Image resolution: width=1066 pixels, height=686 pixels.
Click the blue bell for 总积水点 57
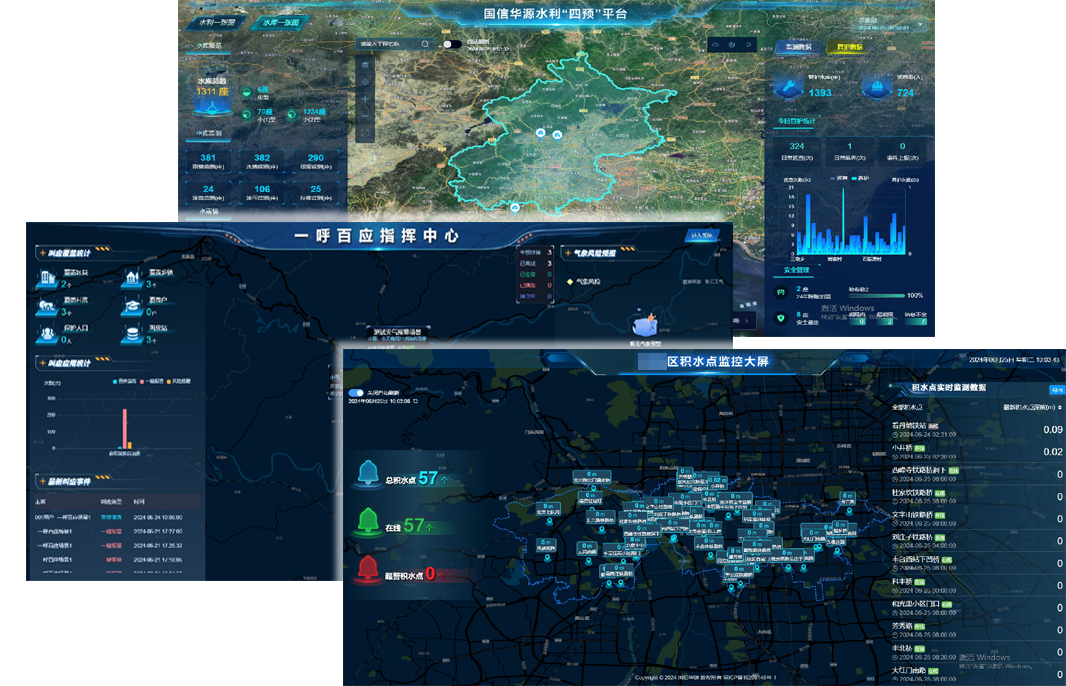(x=368, y=473)
